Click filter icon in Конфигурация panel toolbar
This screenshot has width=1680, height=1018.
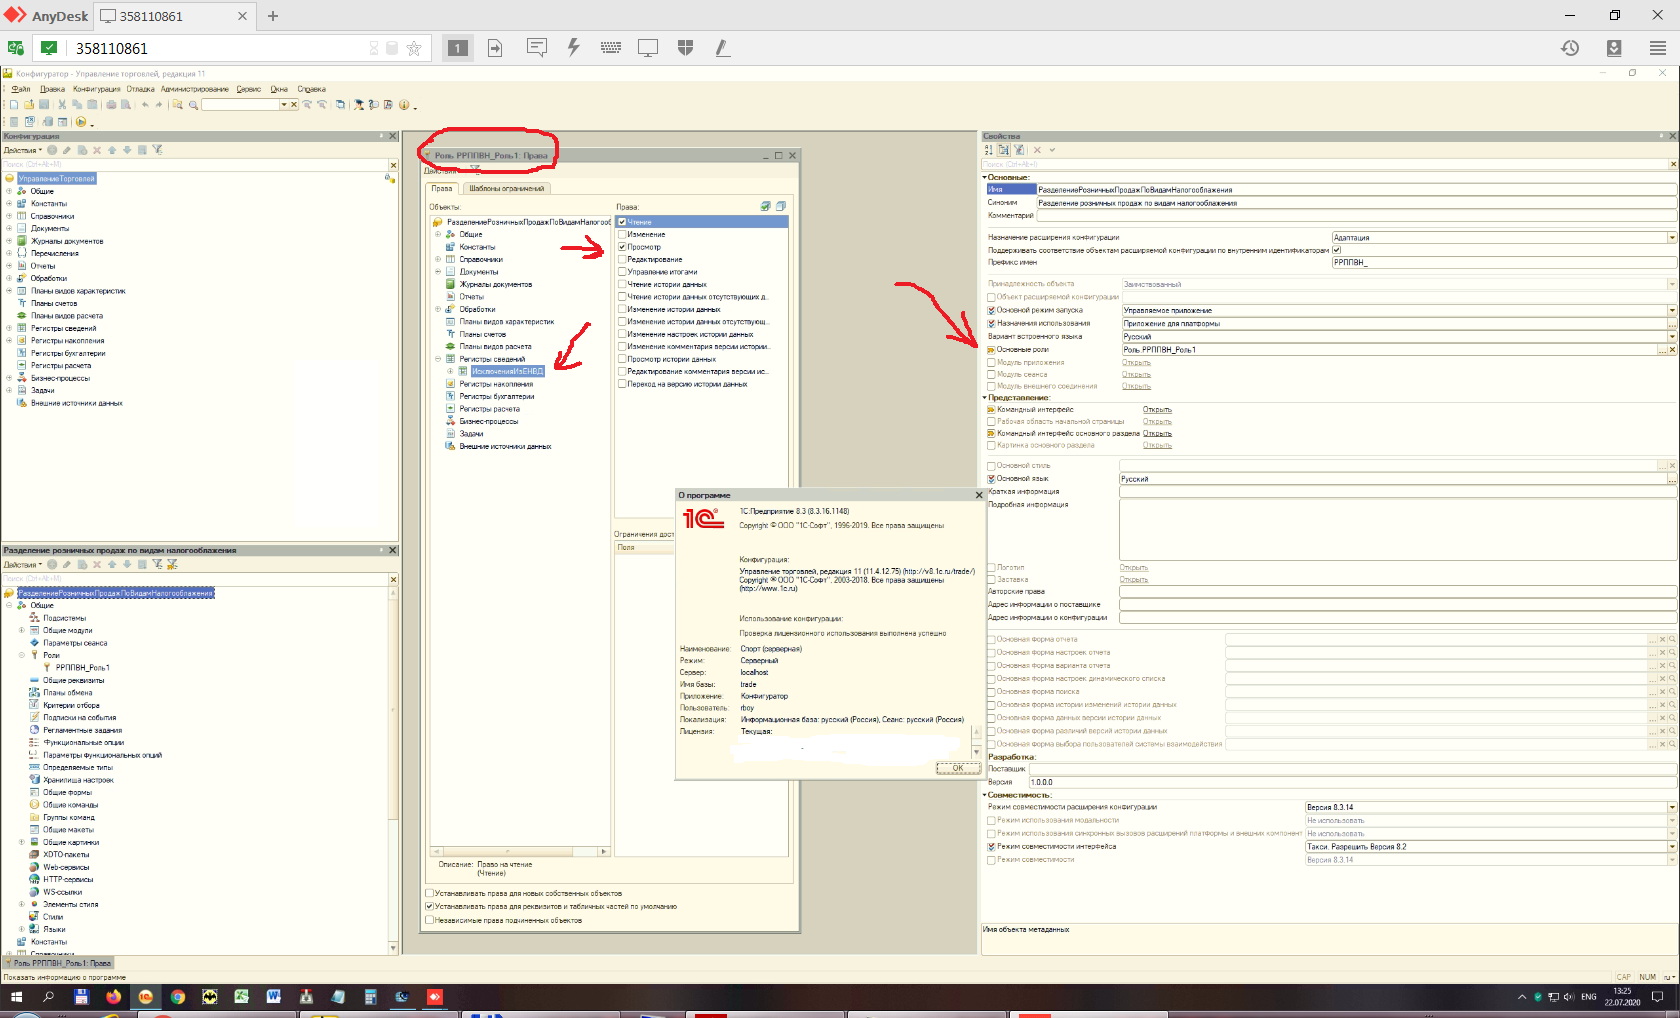point(157,150)
